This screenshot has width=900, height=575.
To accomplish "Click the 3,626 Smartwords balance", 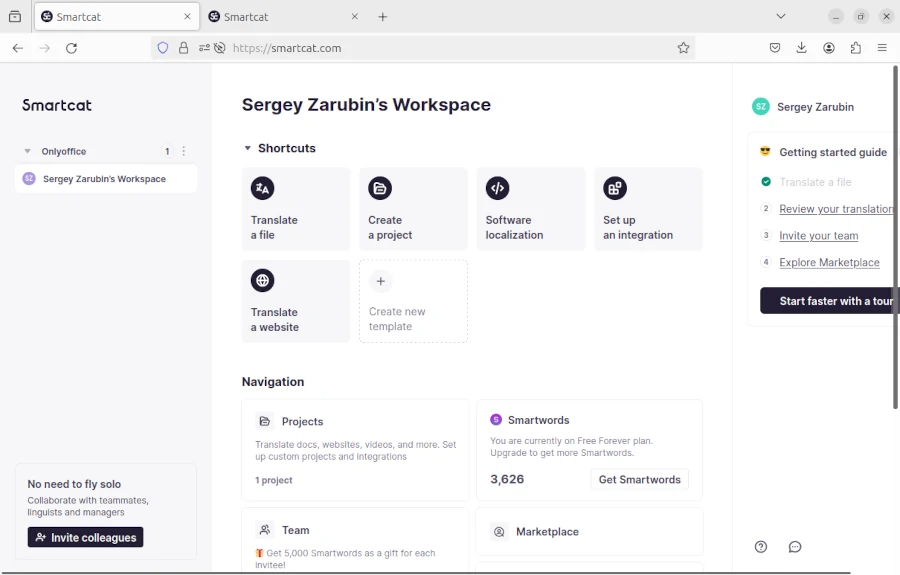I will pos(507,479).
